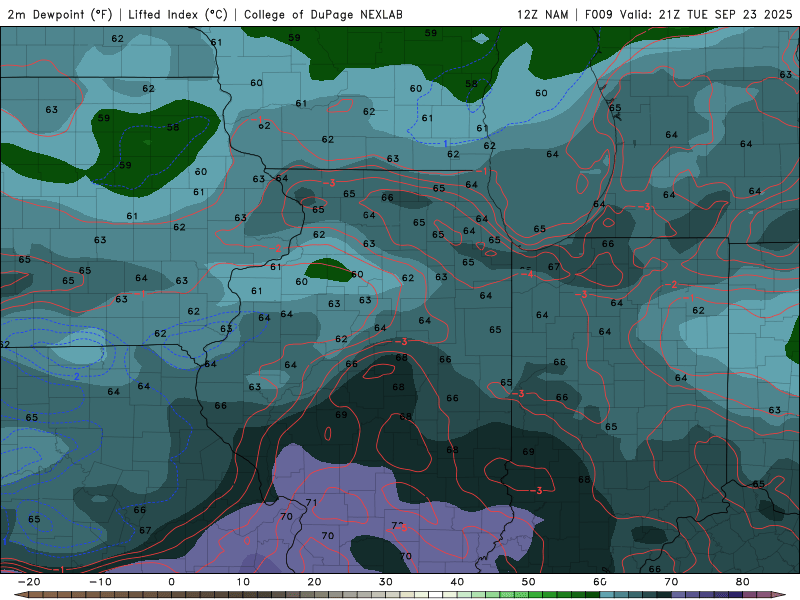Click the 72 dewpoint value in the purple area
Viewport: 800px width, 600px height.
pos(398,525)
